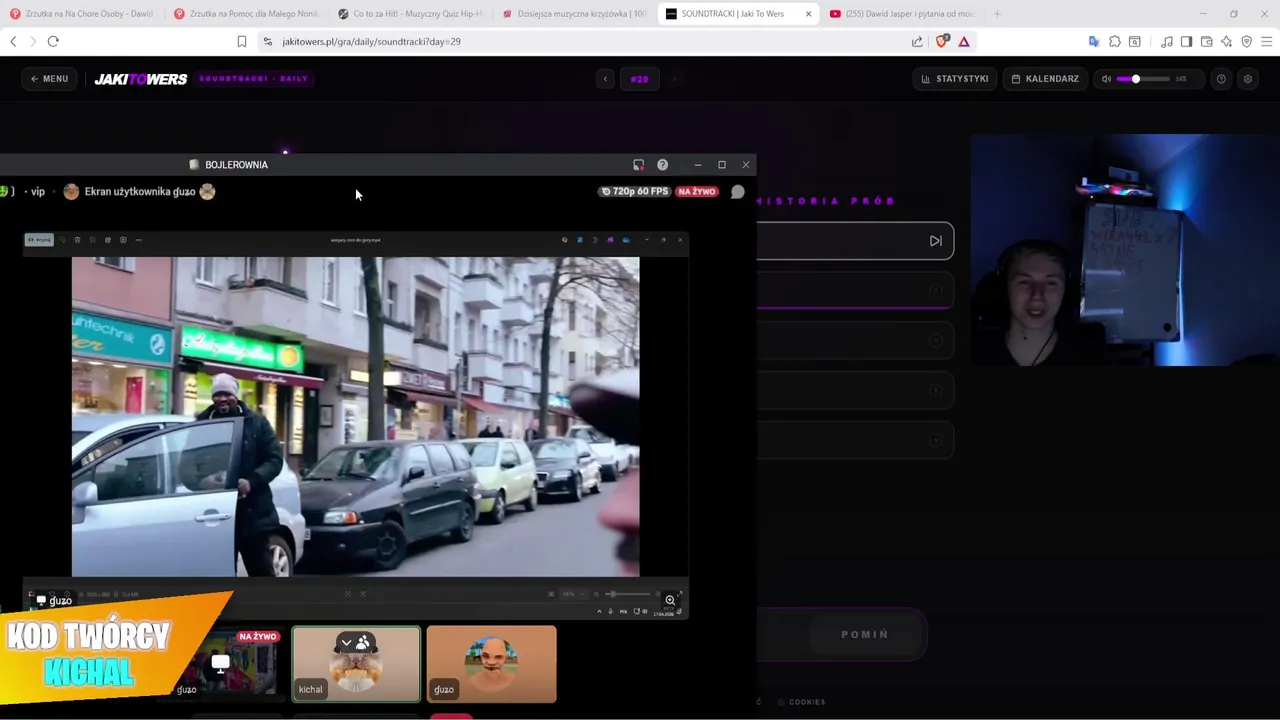
Task: Open a new browser tab
Action: click(996, 14)
